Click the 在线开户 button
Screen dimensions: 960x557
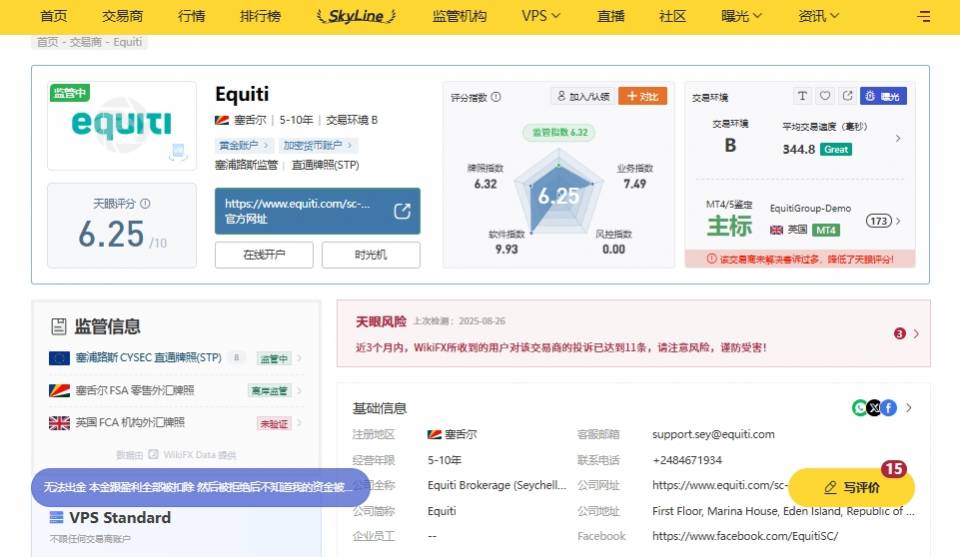coord(264,255)
